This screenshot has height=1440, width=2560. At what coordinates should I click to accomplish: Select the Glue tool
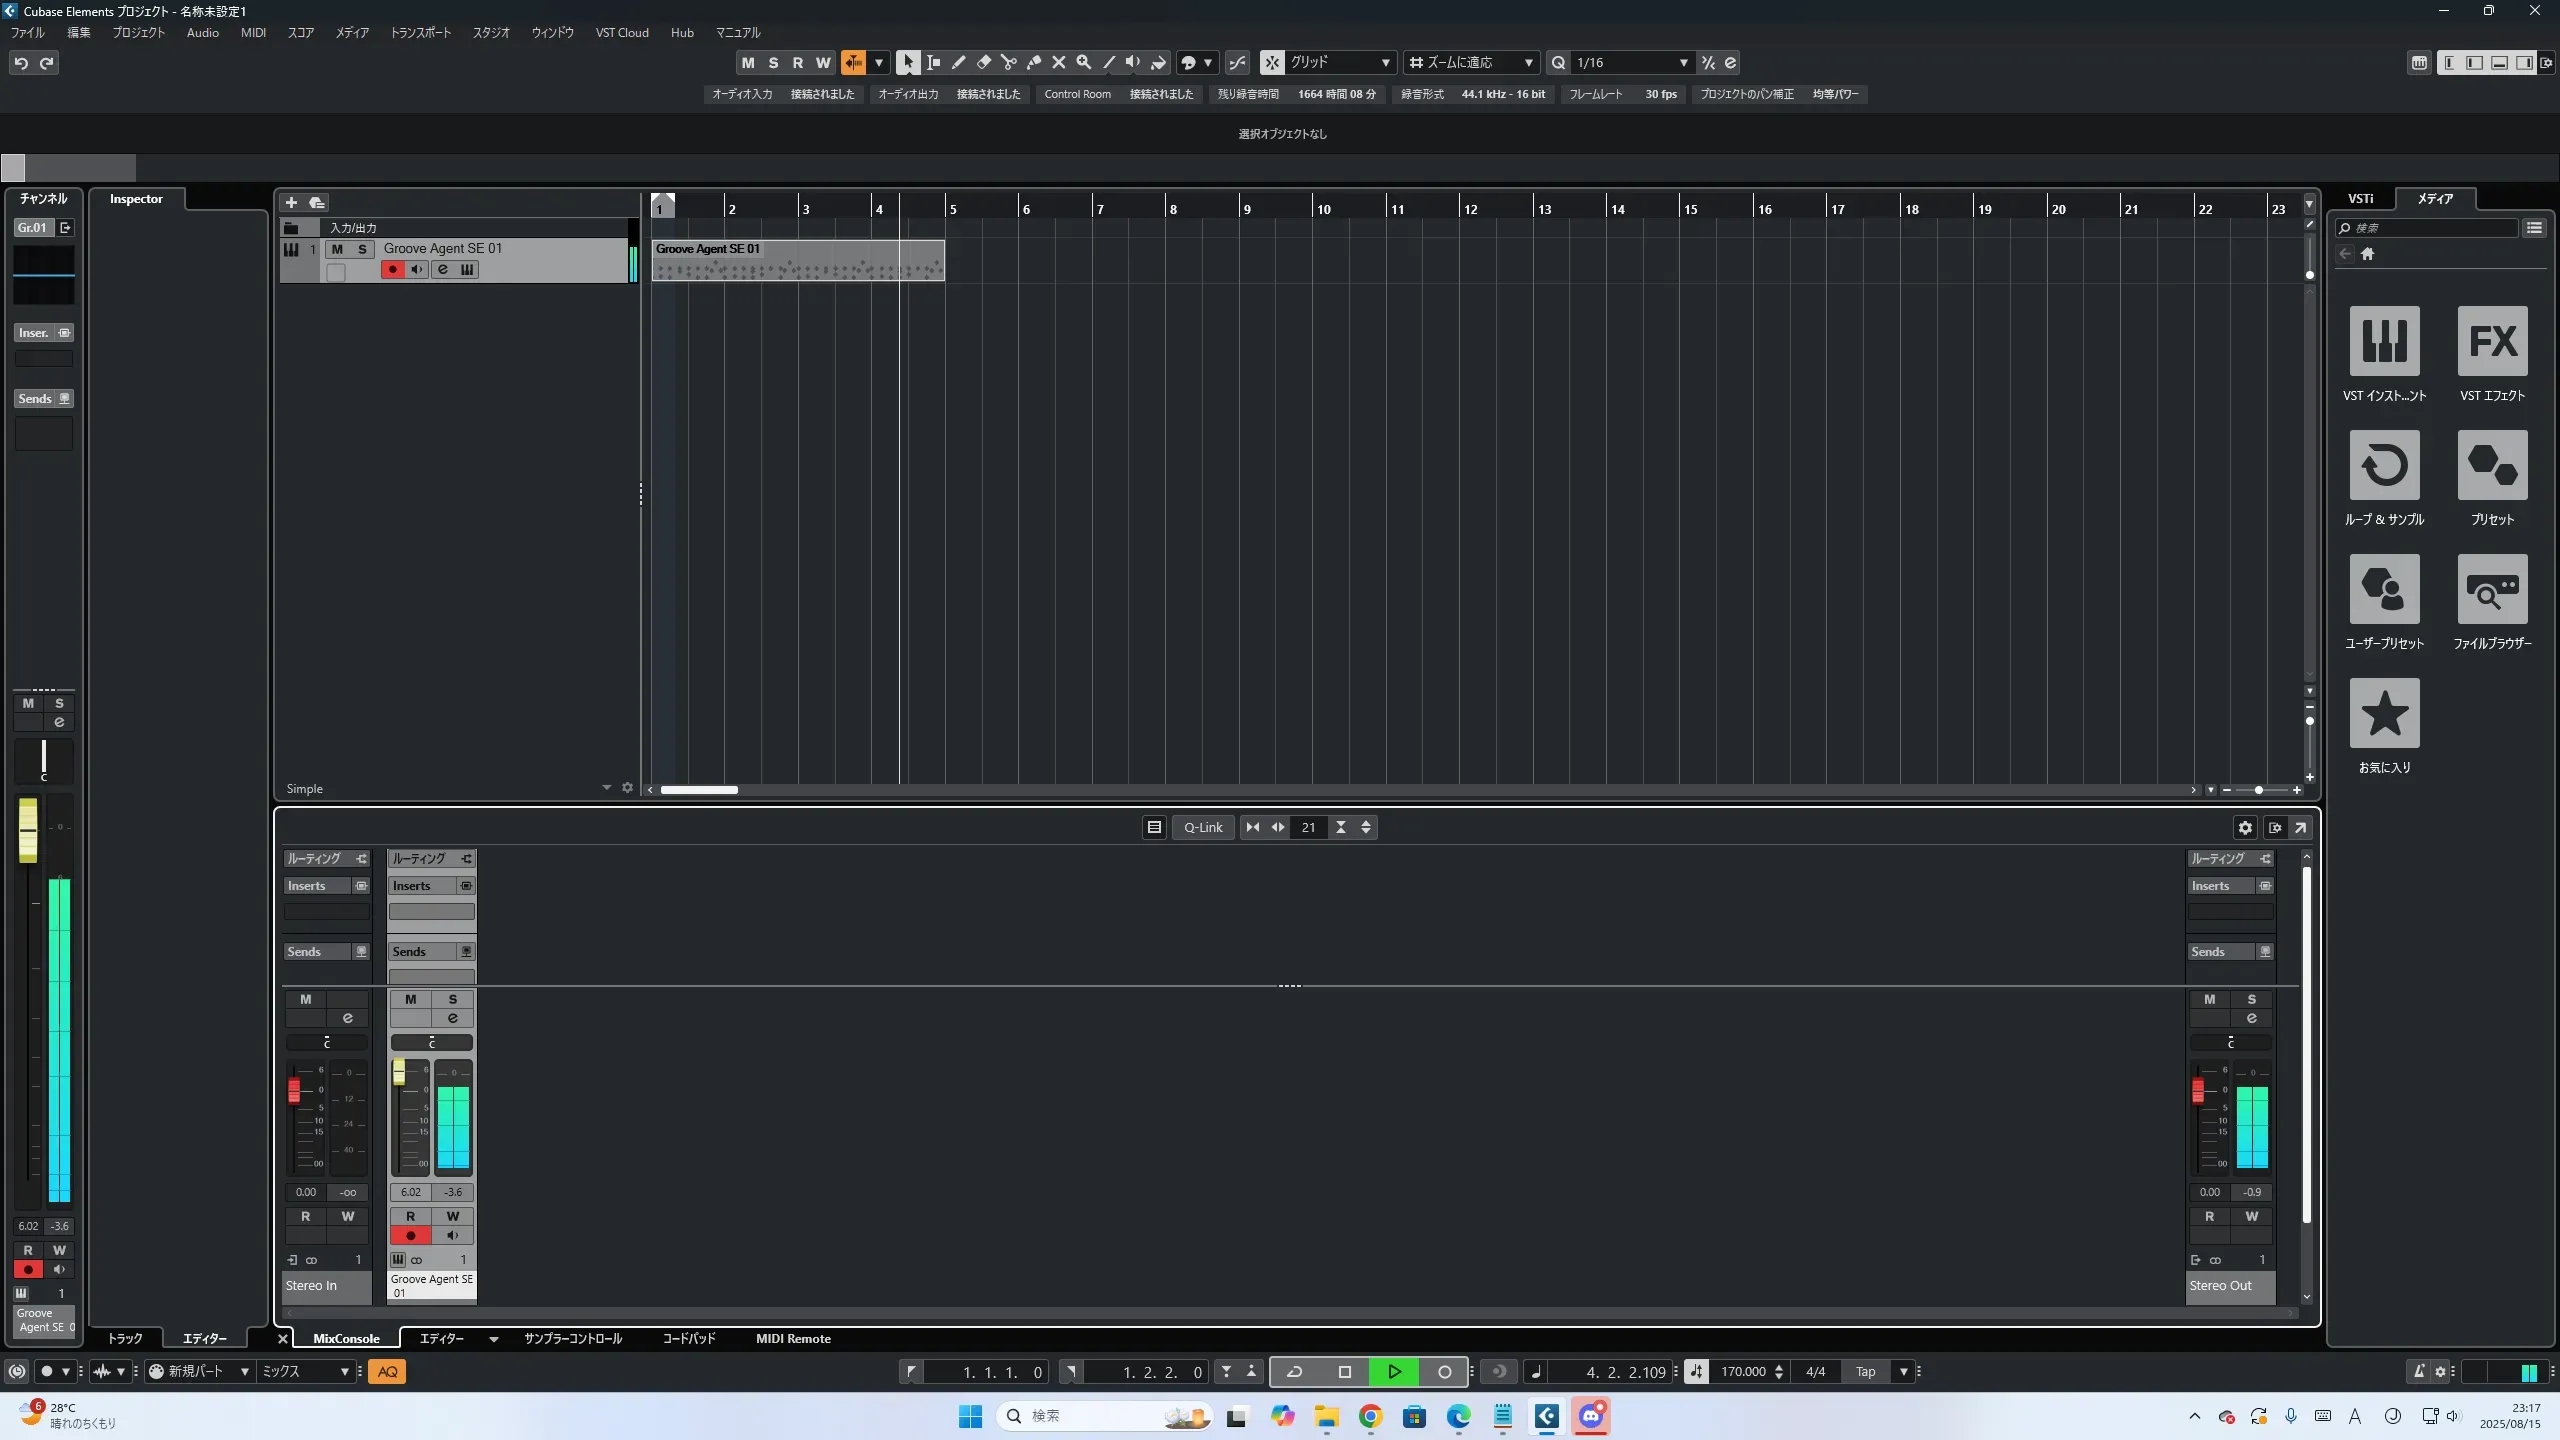click(1033, 62)
